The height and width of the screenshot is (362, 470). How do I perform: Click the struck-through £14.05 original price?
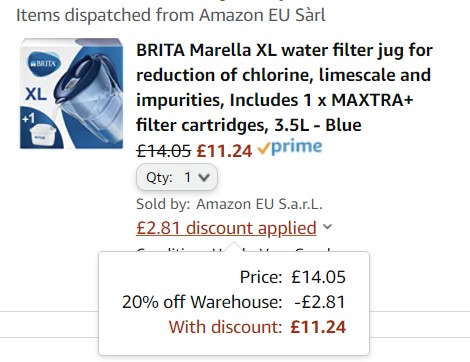point(164,151)
